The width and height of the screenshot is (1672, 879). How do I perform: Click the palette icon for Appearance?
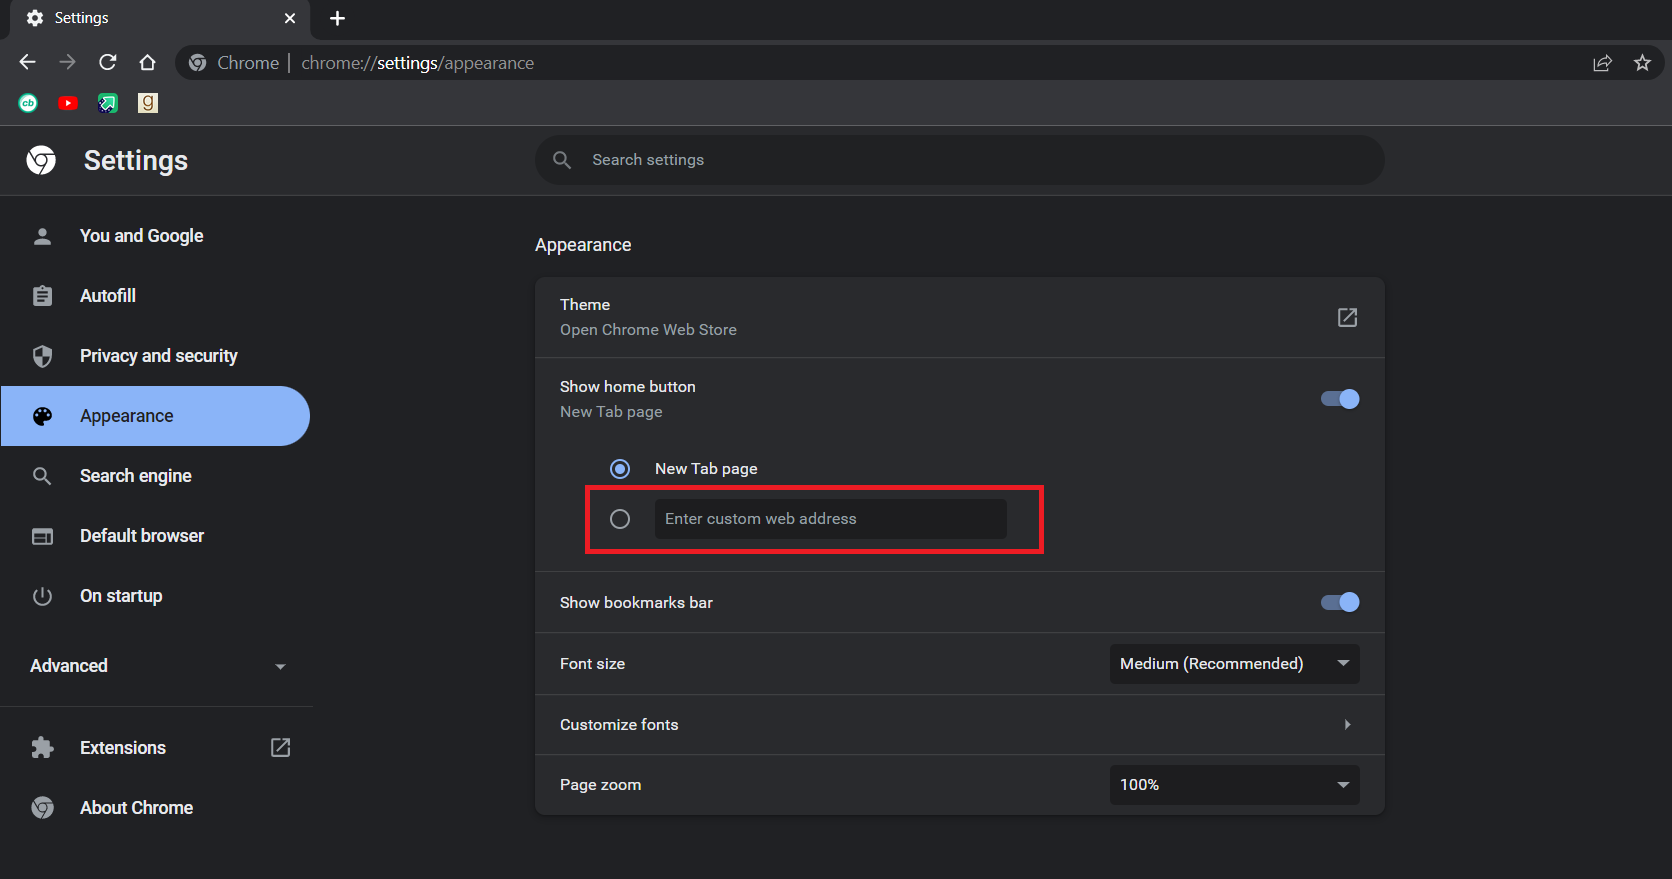click(42, 416)
